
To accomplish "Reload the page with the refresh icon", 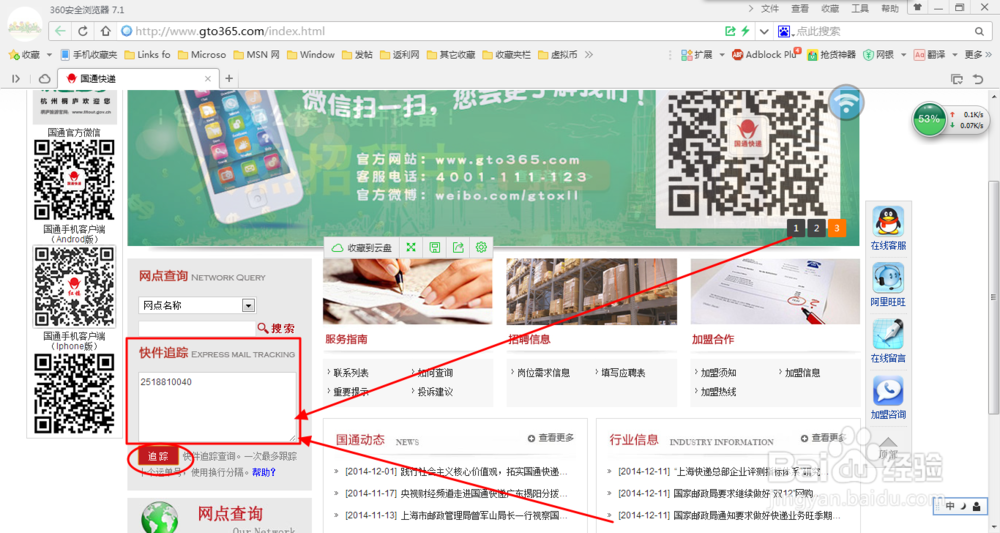I will pyautogui.click(x=83, y=31).
